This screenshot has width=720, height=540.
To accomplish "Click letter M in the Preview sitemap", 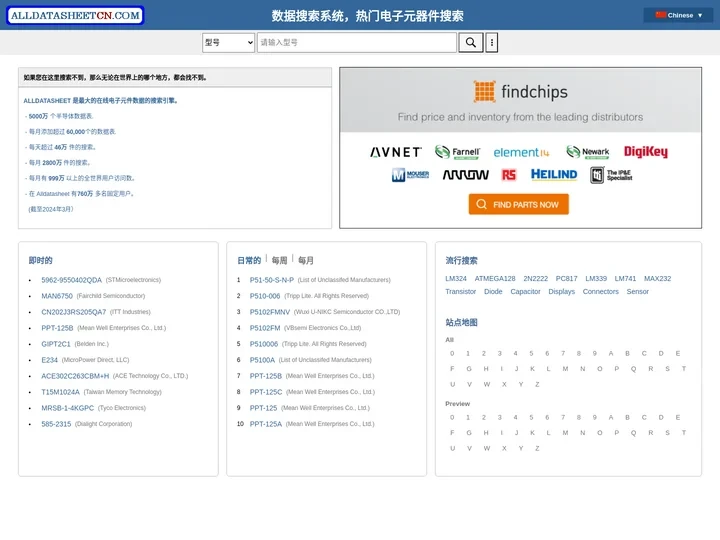I will (x=565, y=433).
